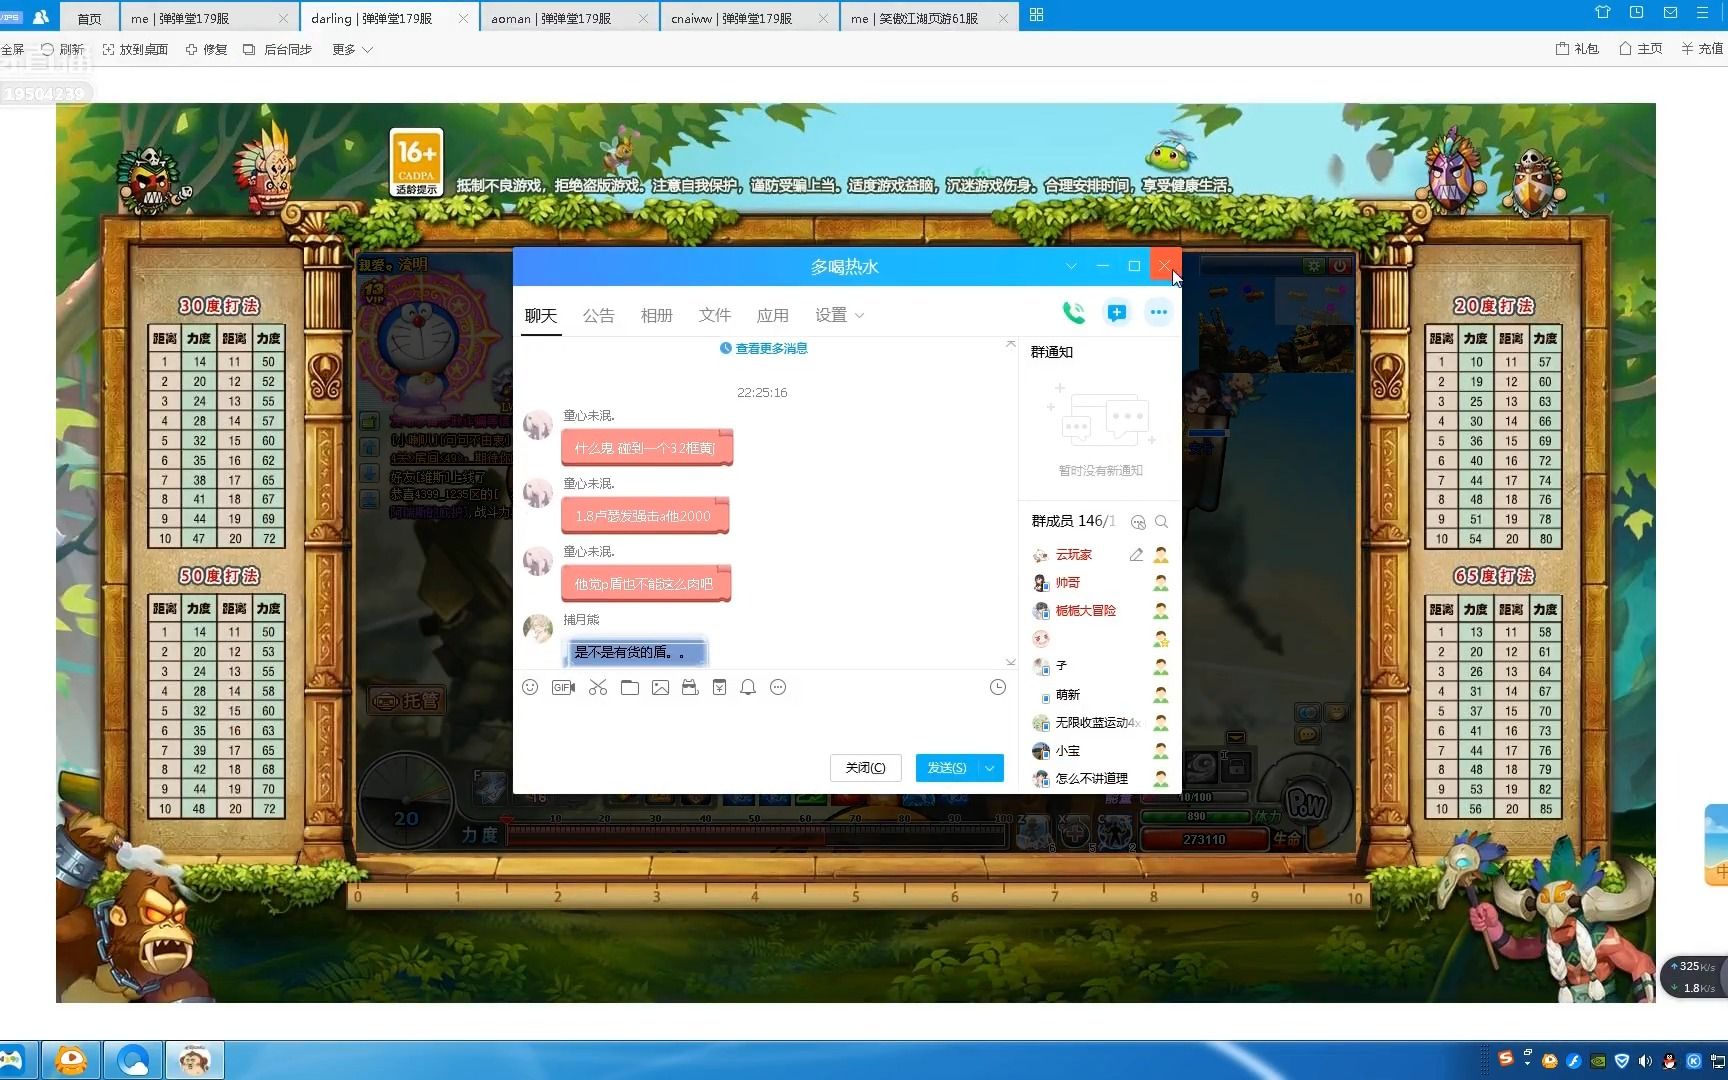This screenshot has height=1080, width=1728.
Task: Click the bell notification icon in chat toolbar
Action: (748, 687)
